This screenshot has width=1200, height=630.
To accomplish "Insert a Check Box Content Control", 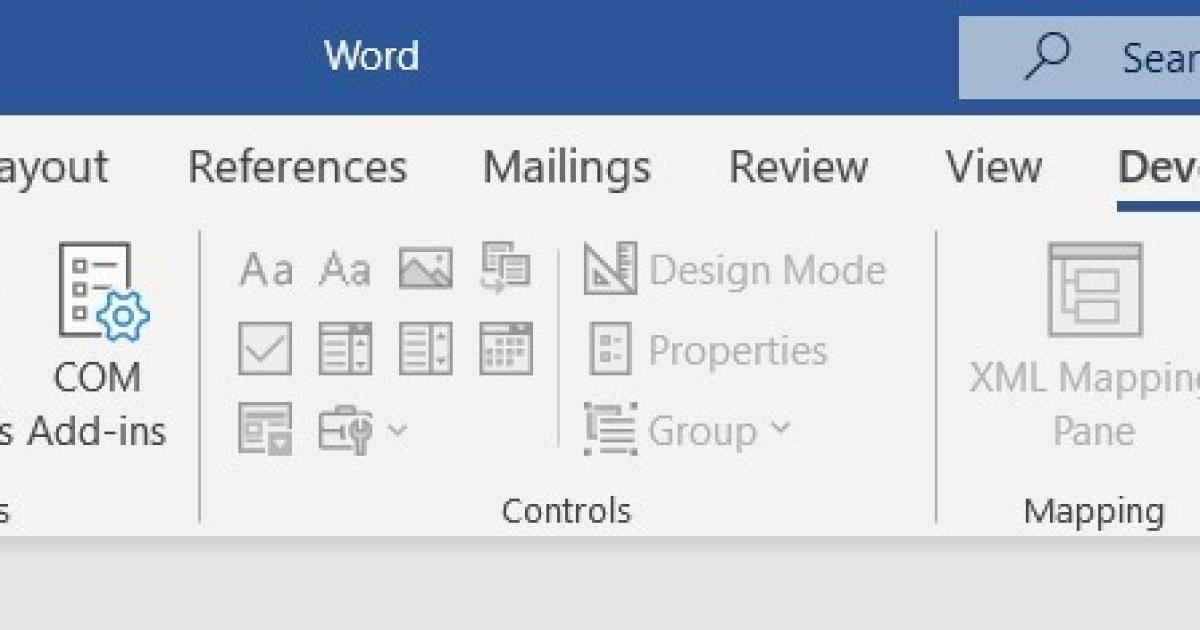I will point(265,349).
